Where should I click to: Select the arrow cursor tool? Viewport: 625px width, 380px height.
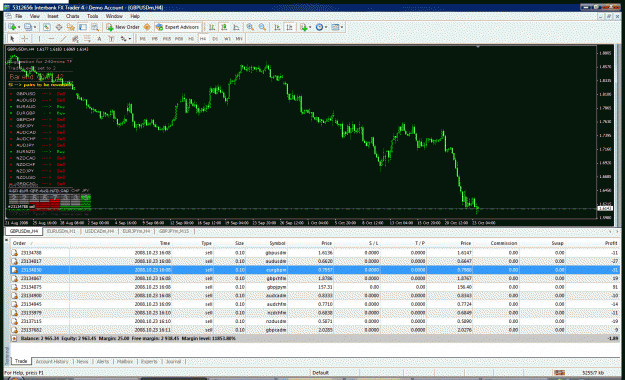[12, 39]
